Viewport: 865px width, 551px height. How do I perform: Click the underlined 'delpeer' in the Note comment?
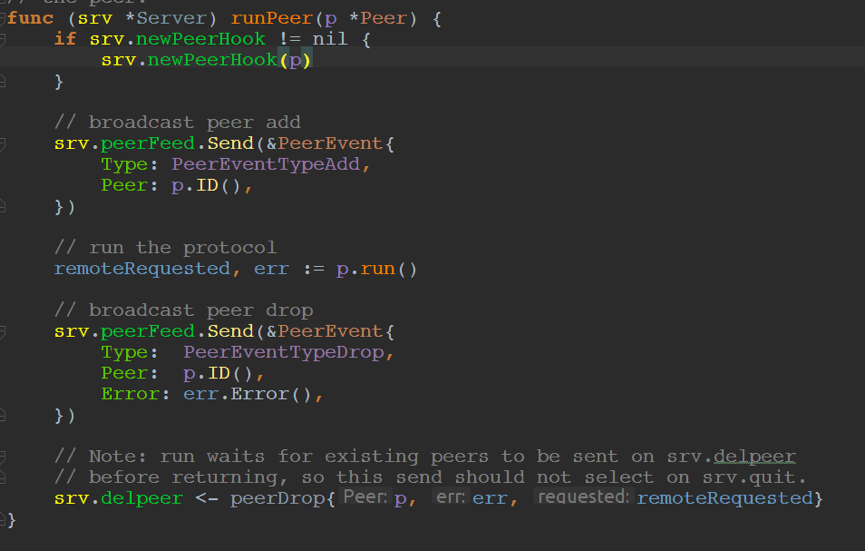click(x=754, y=457)
